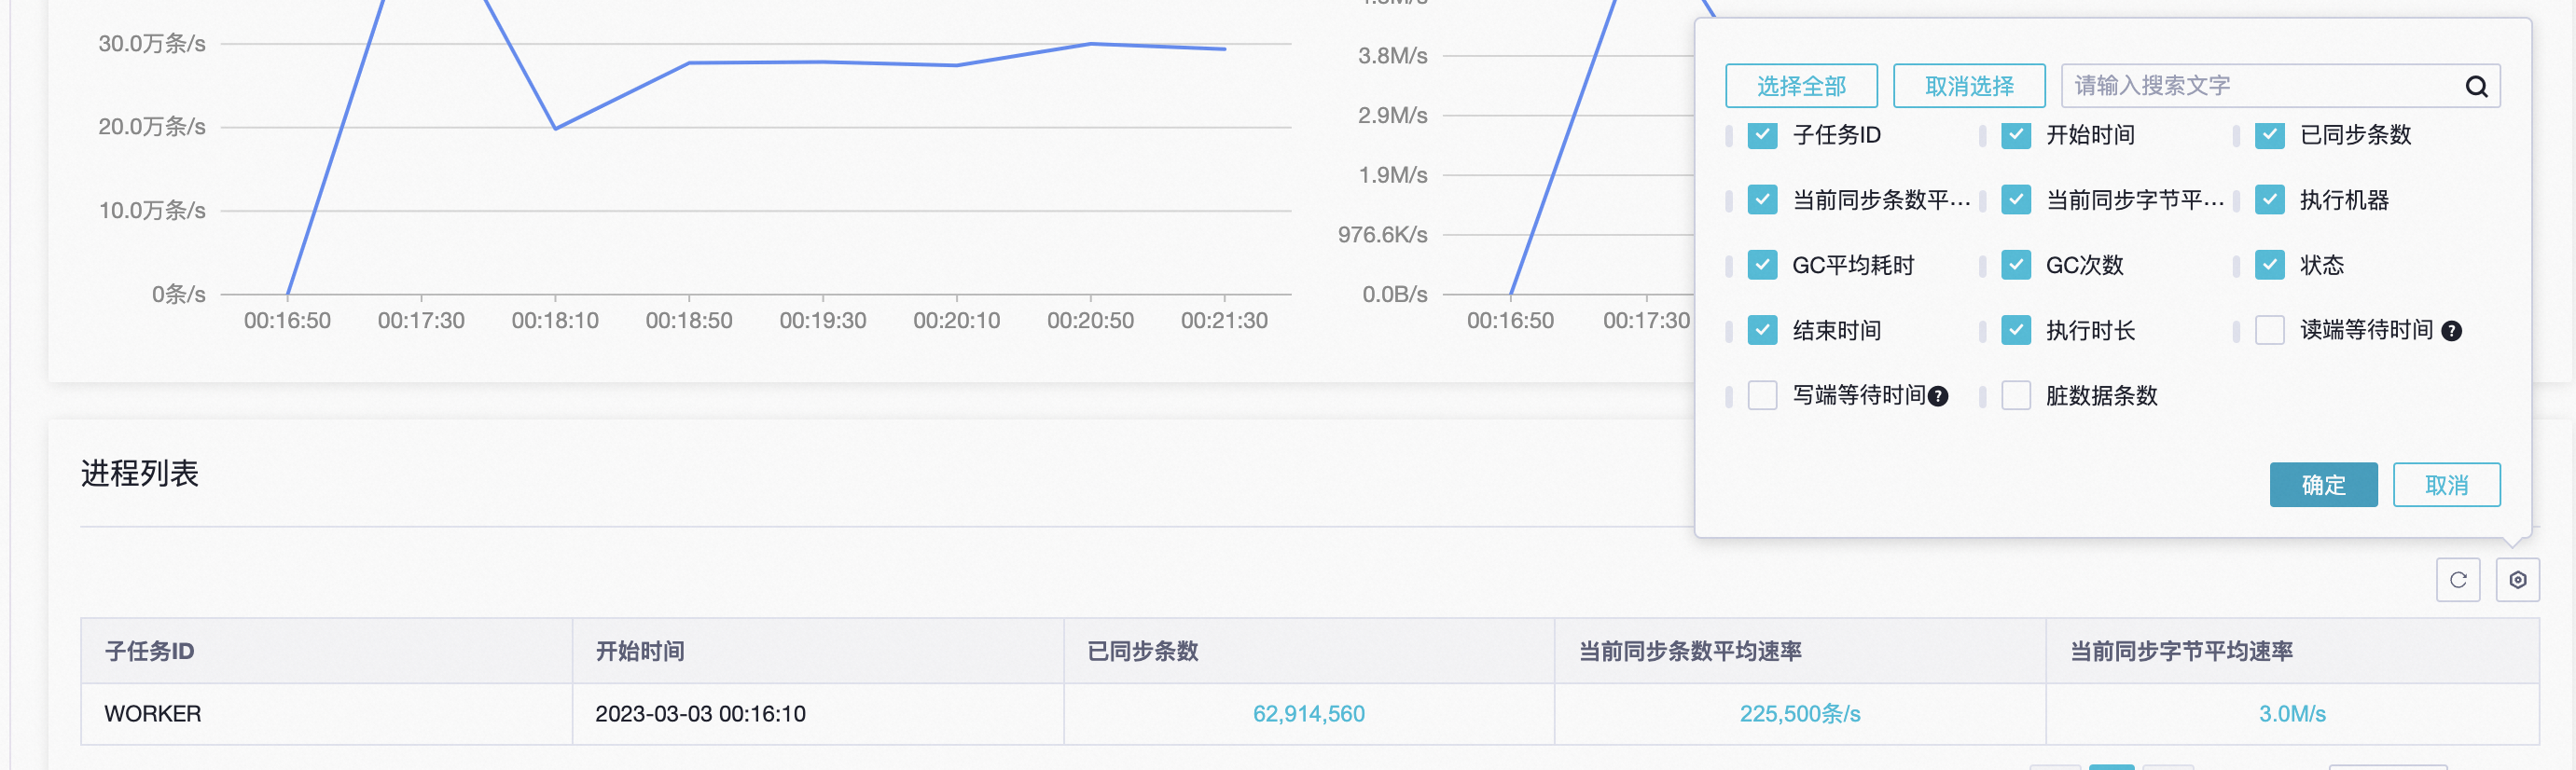The image size is (2576, 770).
Task: Click the 已同步条数 column header
Action: click(1309, 651)
